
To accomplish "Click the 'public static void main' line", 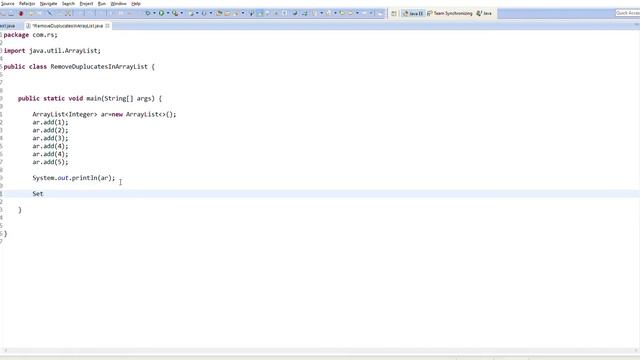I will tap(90, 98).
